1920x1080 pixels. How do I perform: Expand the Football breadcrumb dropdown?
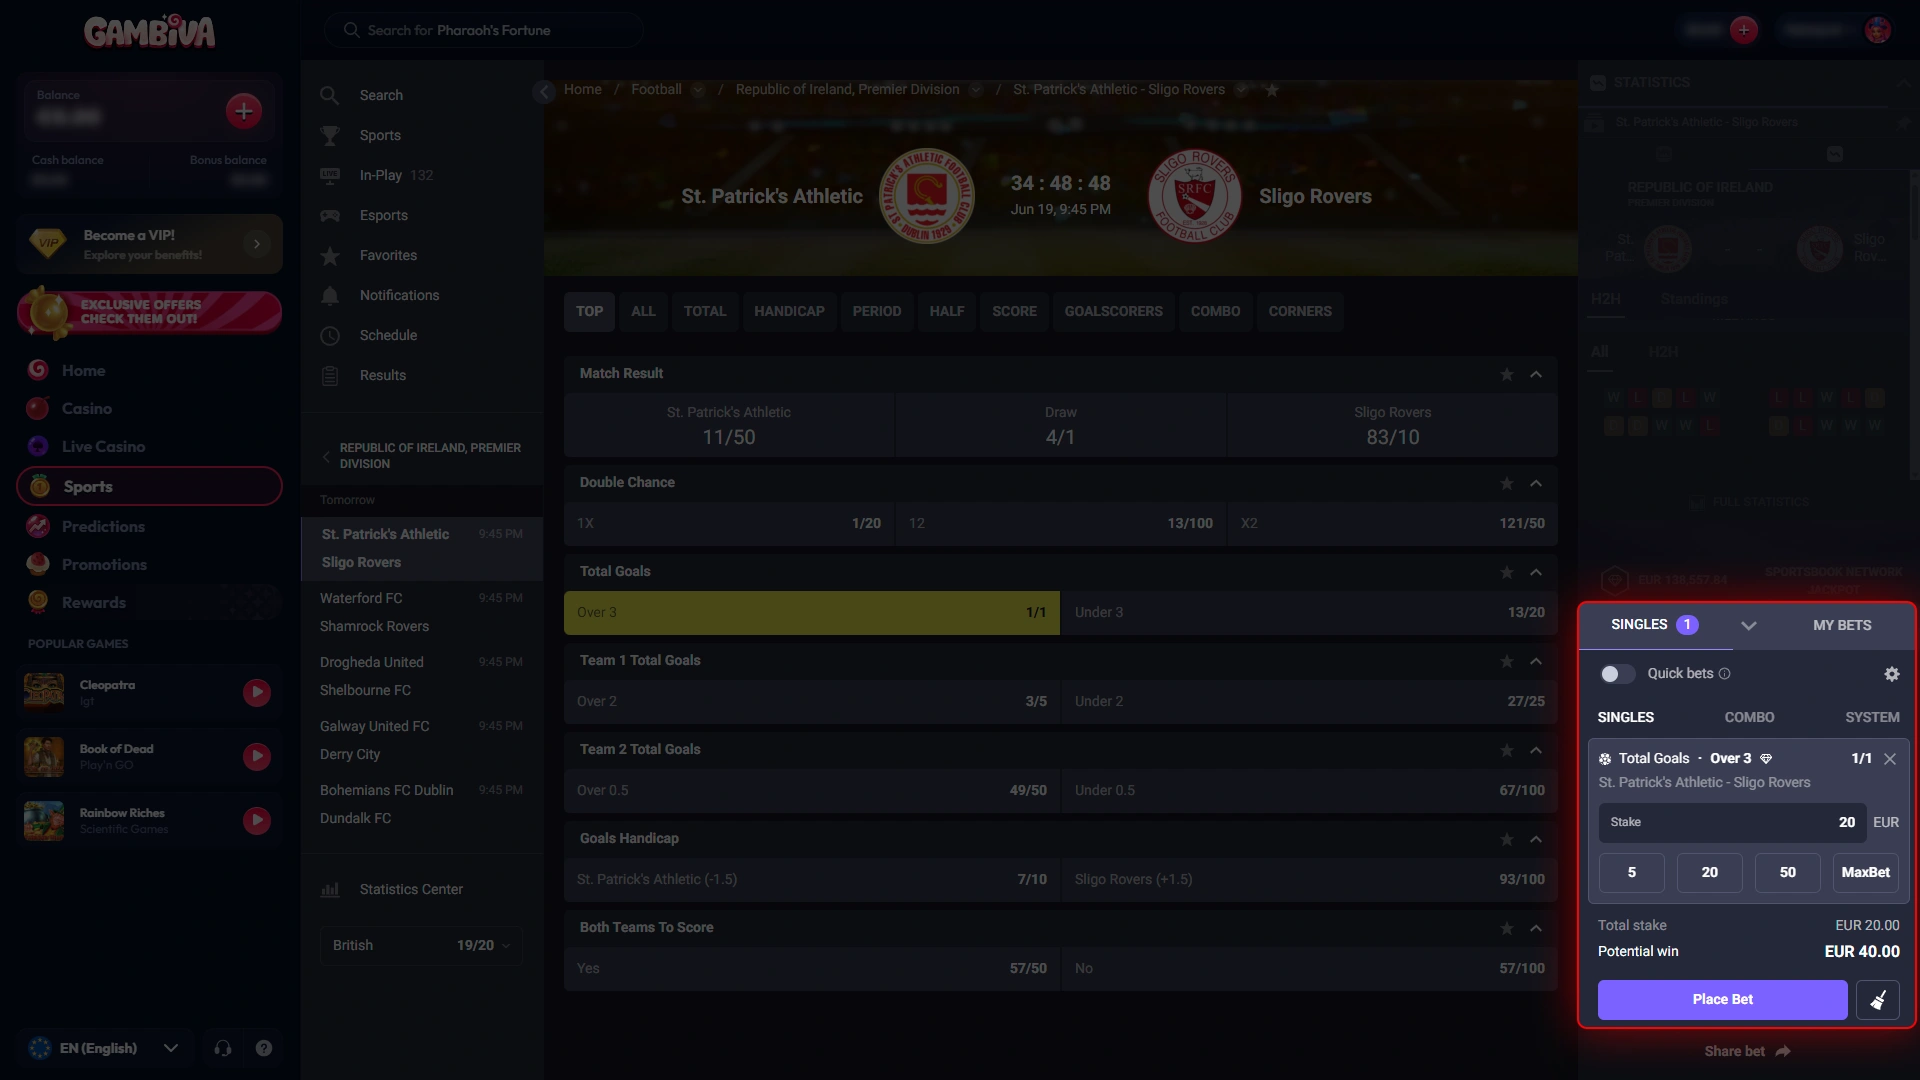pos(698,90)
